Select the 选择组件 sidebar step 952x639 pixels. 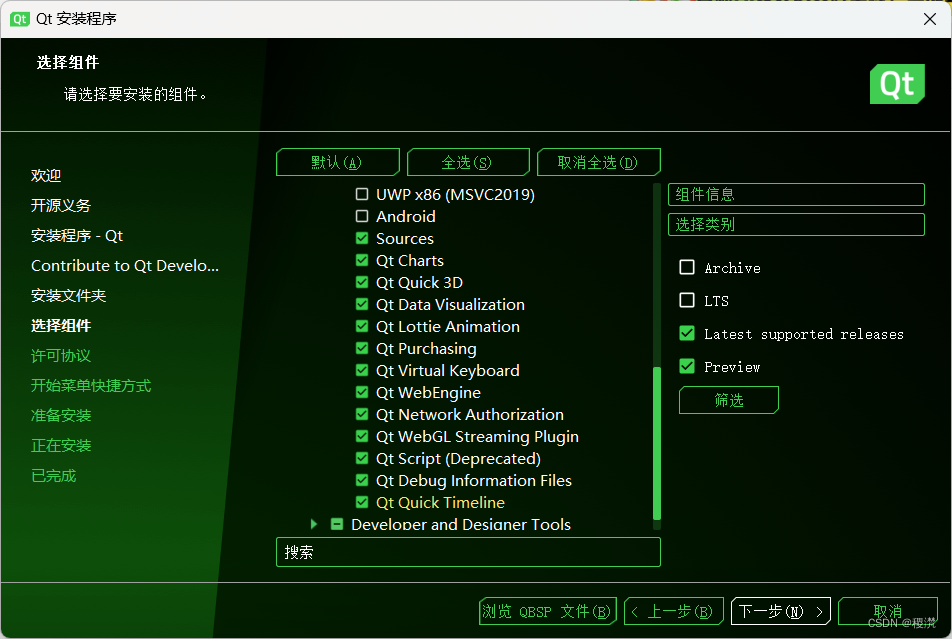tap(61, 326)
